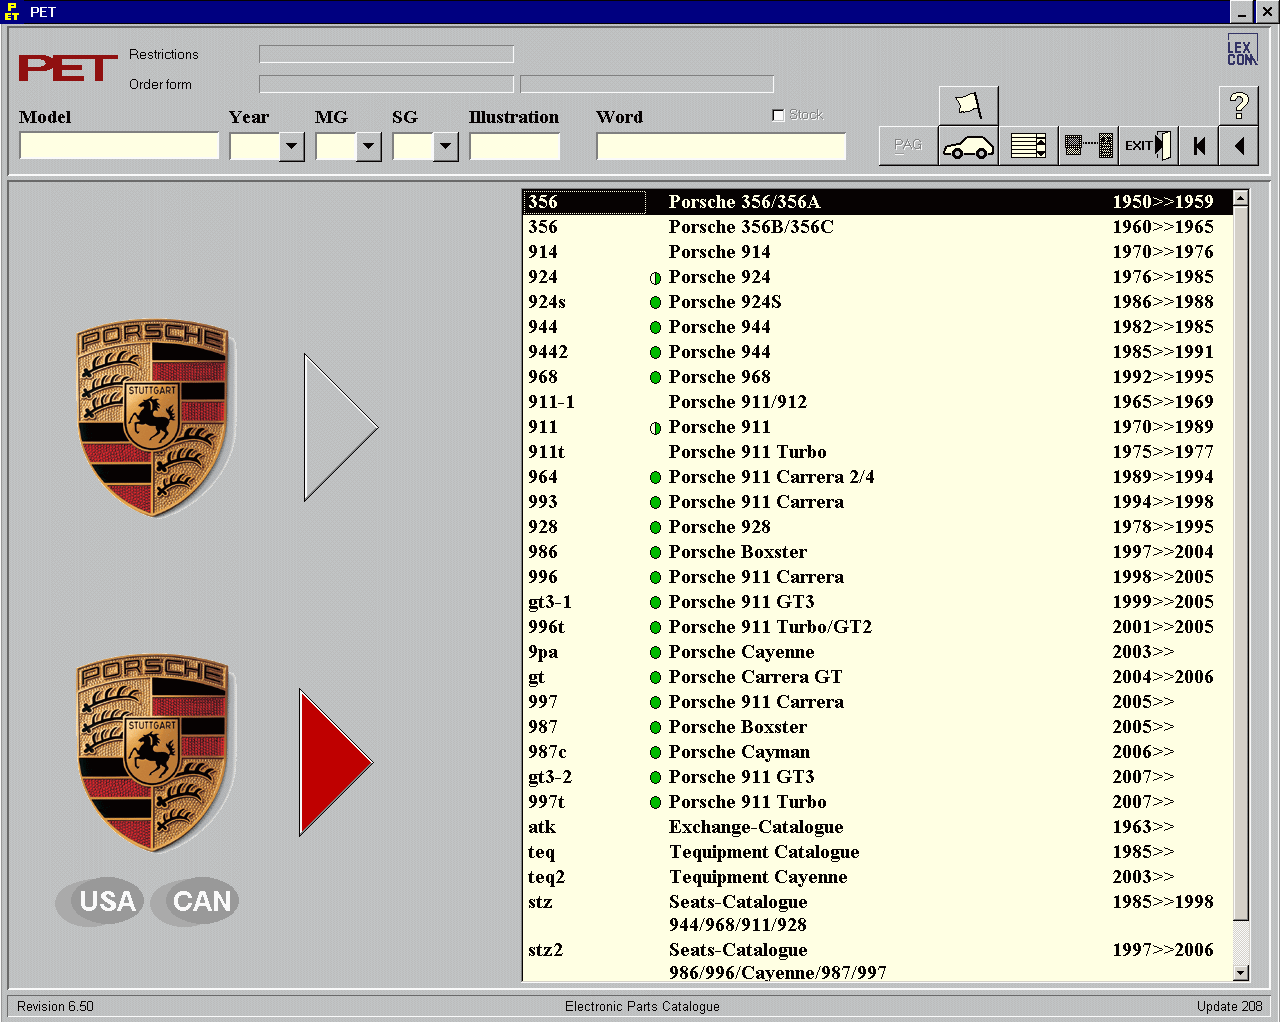Go back with the left arrow button
The height and width of the screenshot is (1022, 1280).
point(1239,146)
